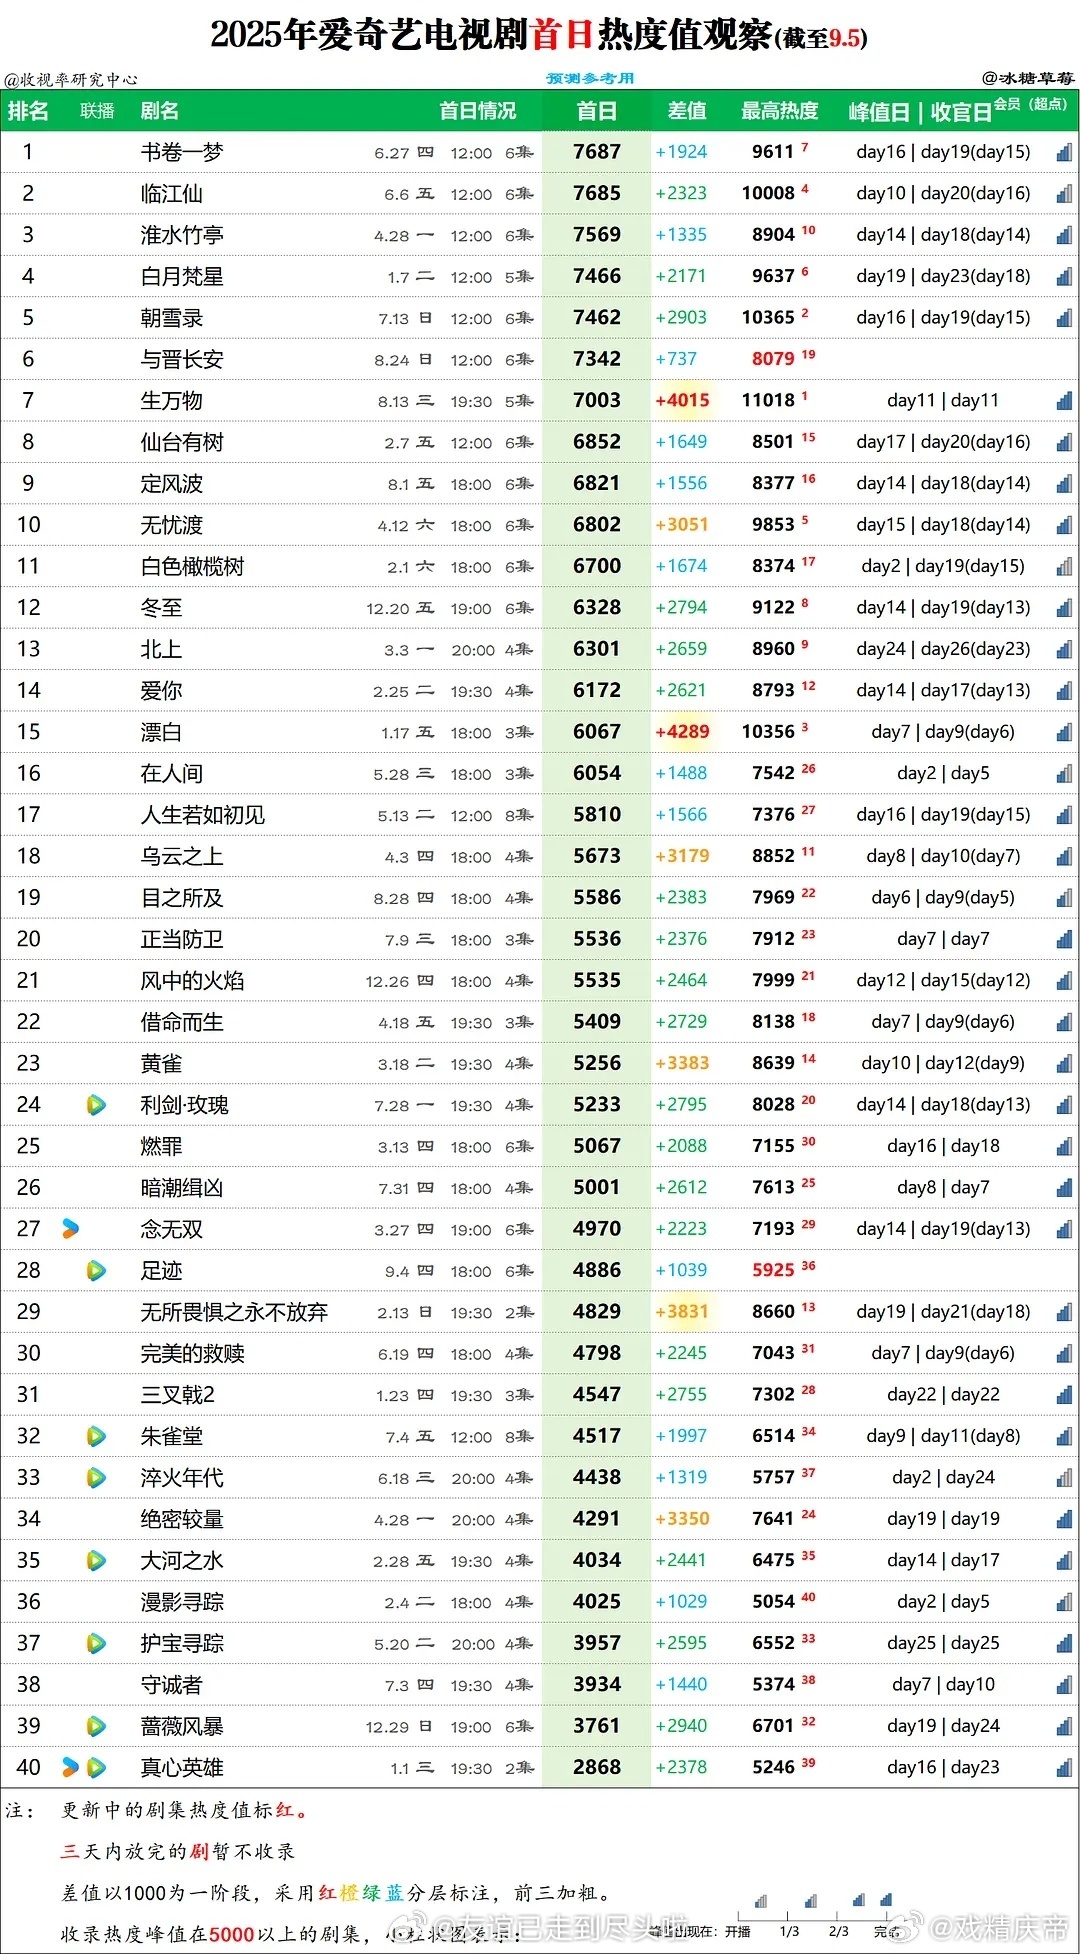1080x1954 pixels.
Task: Select Tencent Video icon next to 大河之水
Action: click(x=96, y=1560)
